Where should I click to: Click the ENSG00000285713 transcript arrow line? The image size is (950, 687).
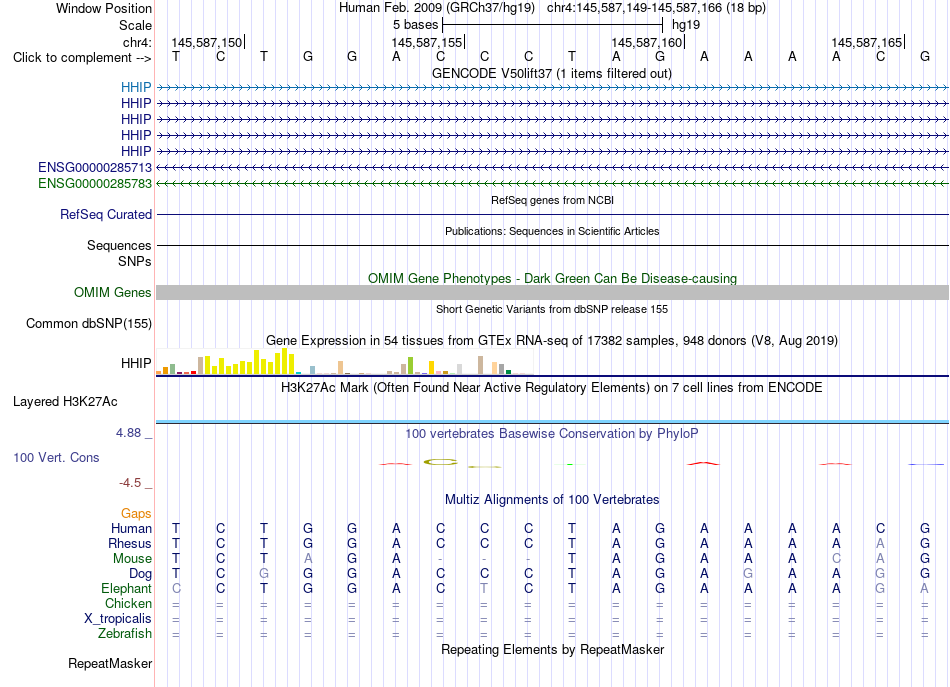(x=552, y=167)
